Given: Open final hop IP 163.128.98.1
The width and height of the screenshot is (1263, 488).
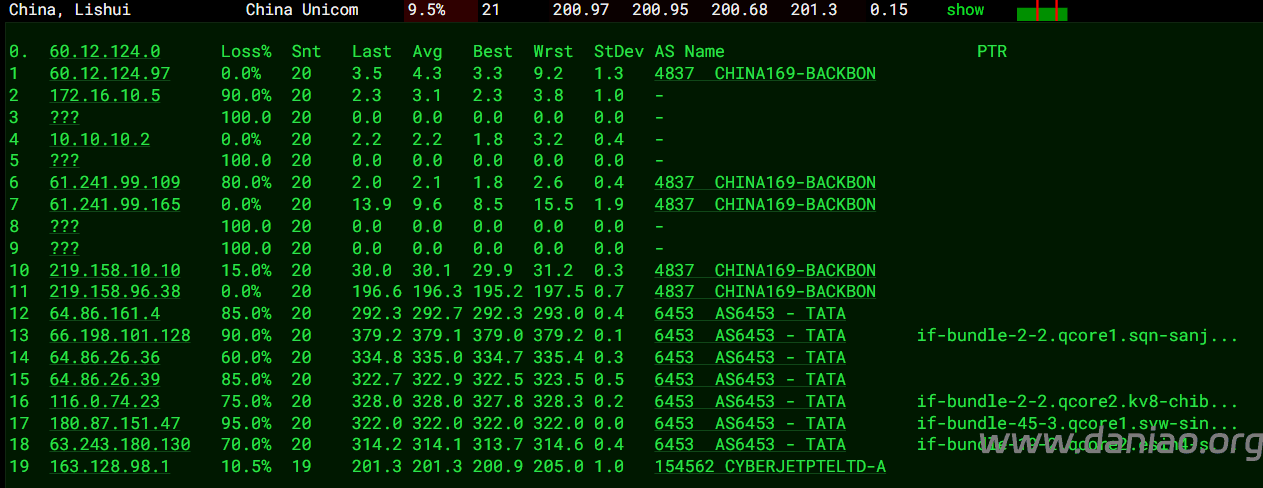Looking at the screenshot, I should 109,467.
